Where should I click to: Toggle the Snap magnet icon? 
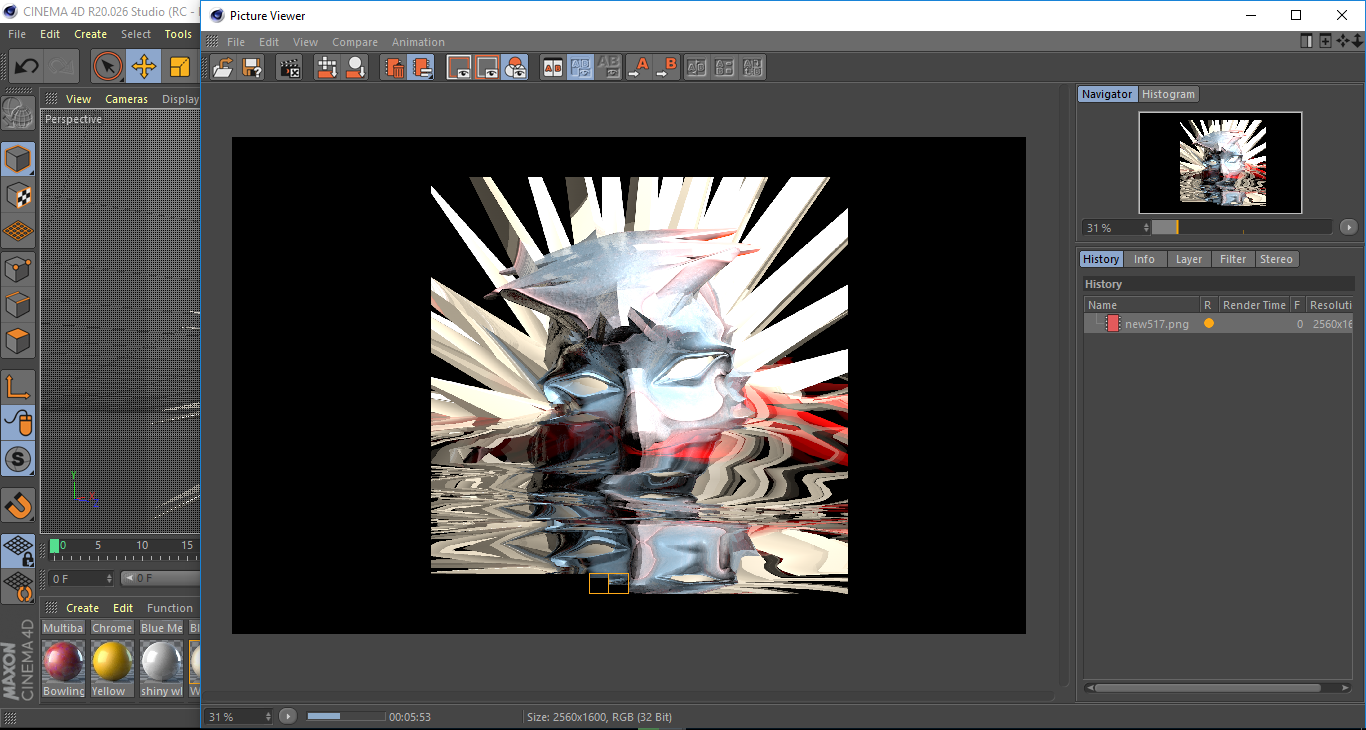coord(18,505)
